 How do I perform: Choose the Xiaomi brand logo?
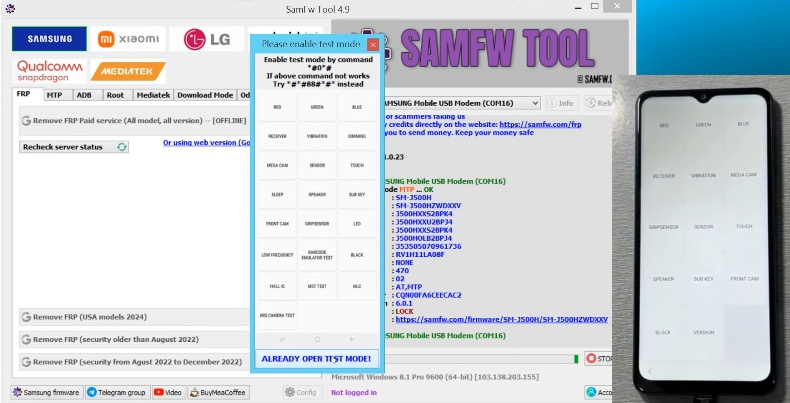pyautogui.click(x=128, y=38)
